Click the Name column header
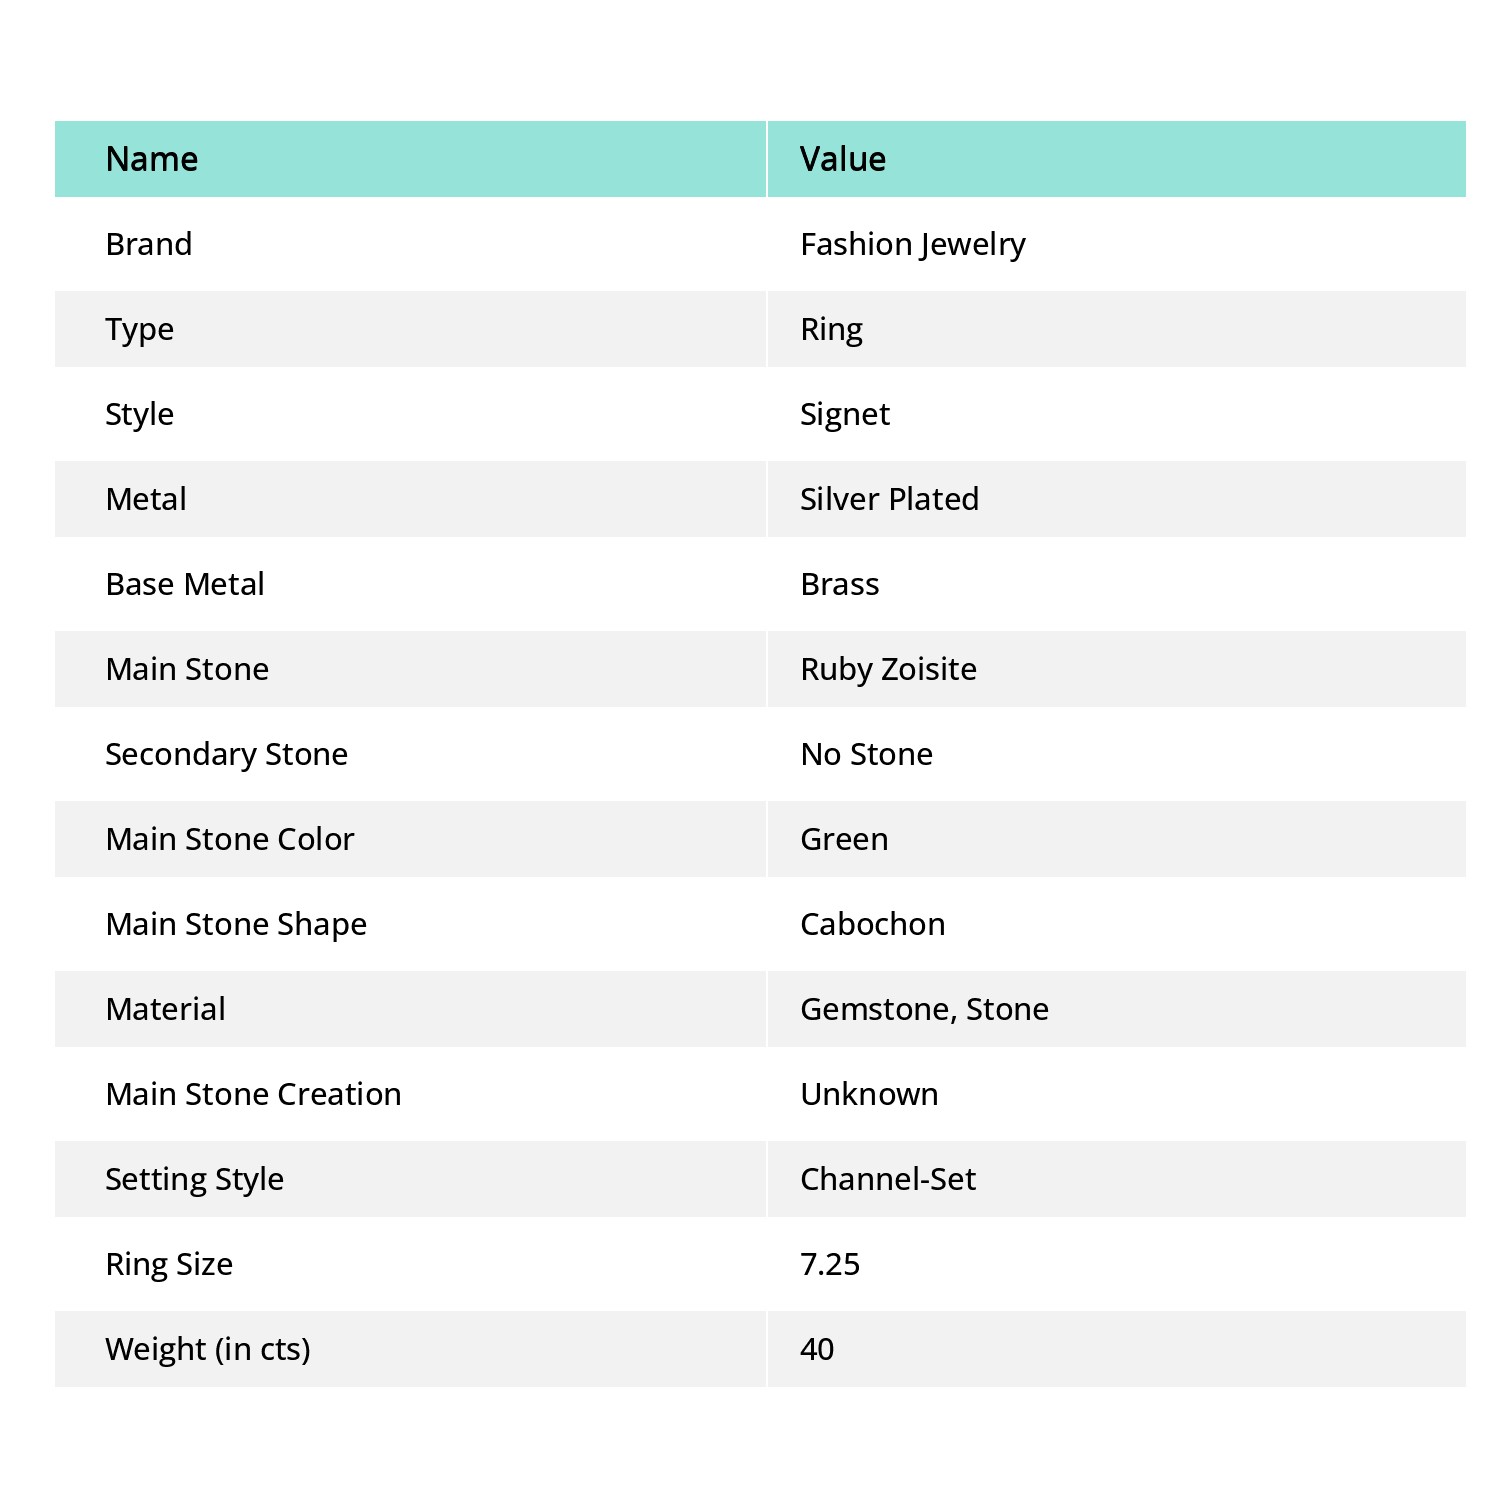The height and width of the screenshot is (1500, 1500). pyautogui.click(x=152, y=159)
